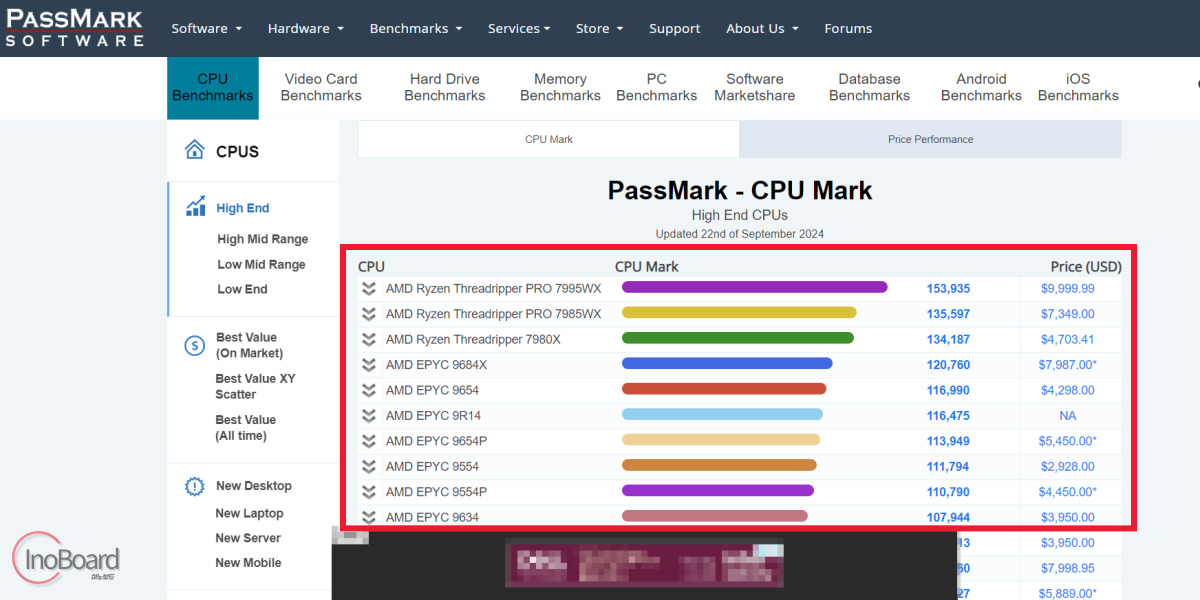Click the PassMark Software logo
Screen dimensions: 1200x600
tap(74, 28)
